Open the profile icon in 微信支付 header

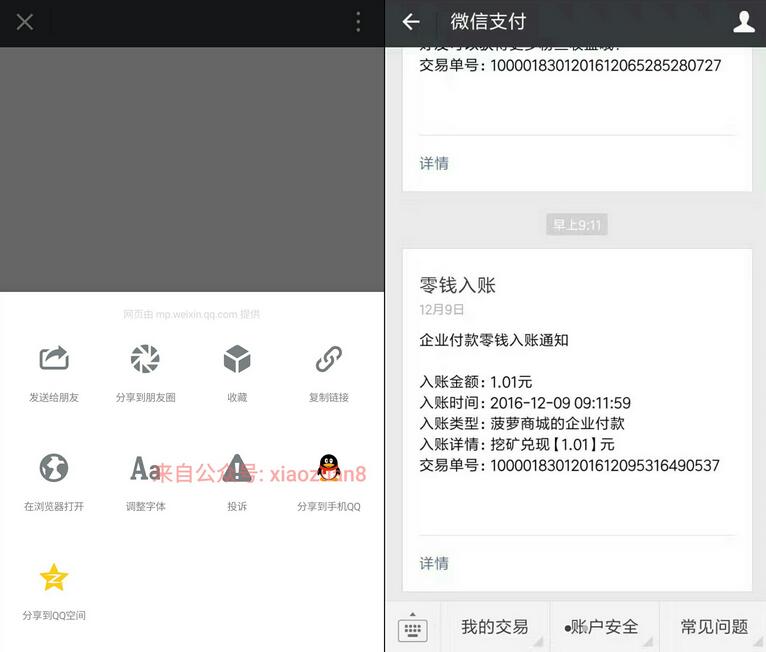(744, 22)
